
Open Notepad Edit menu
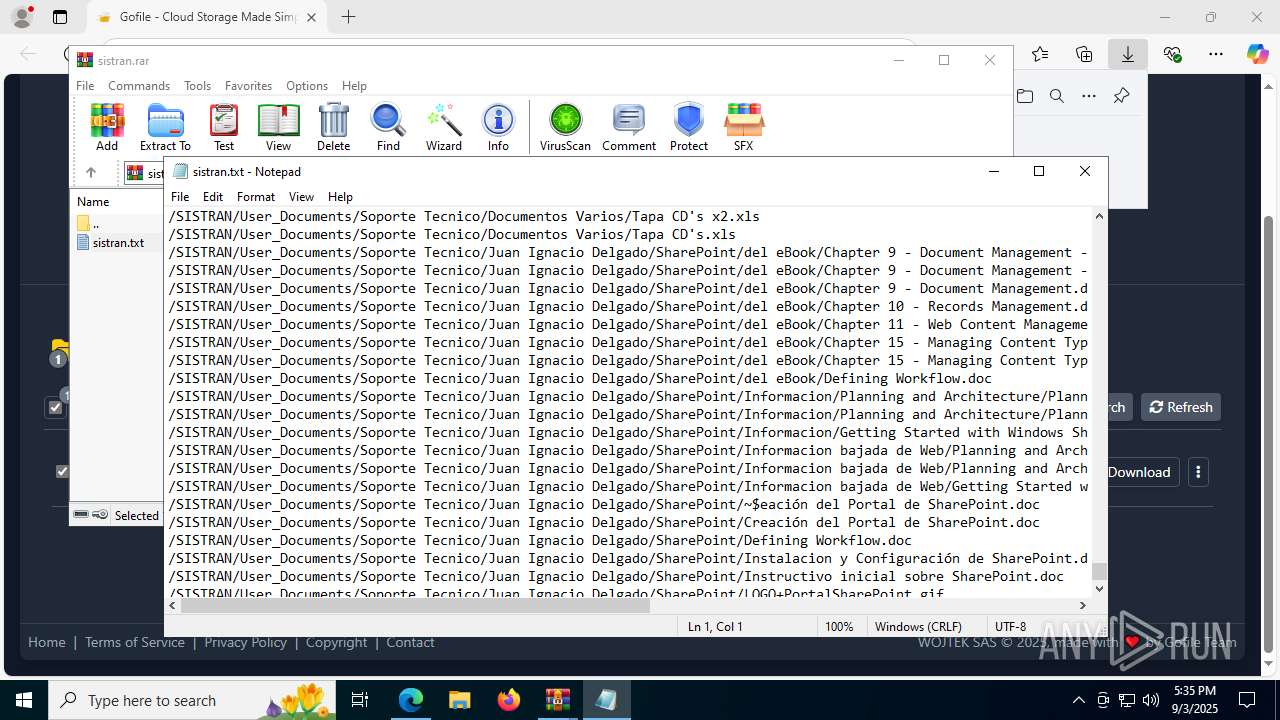click(213, 197)
